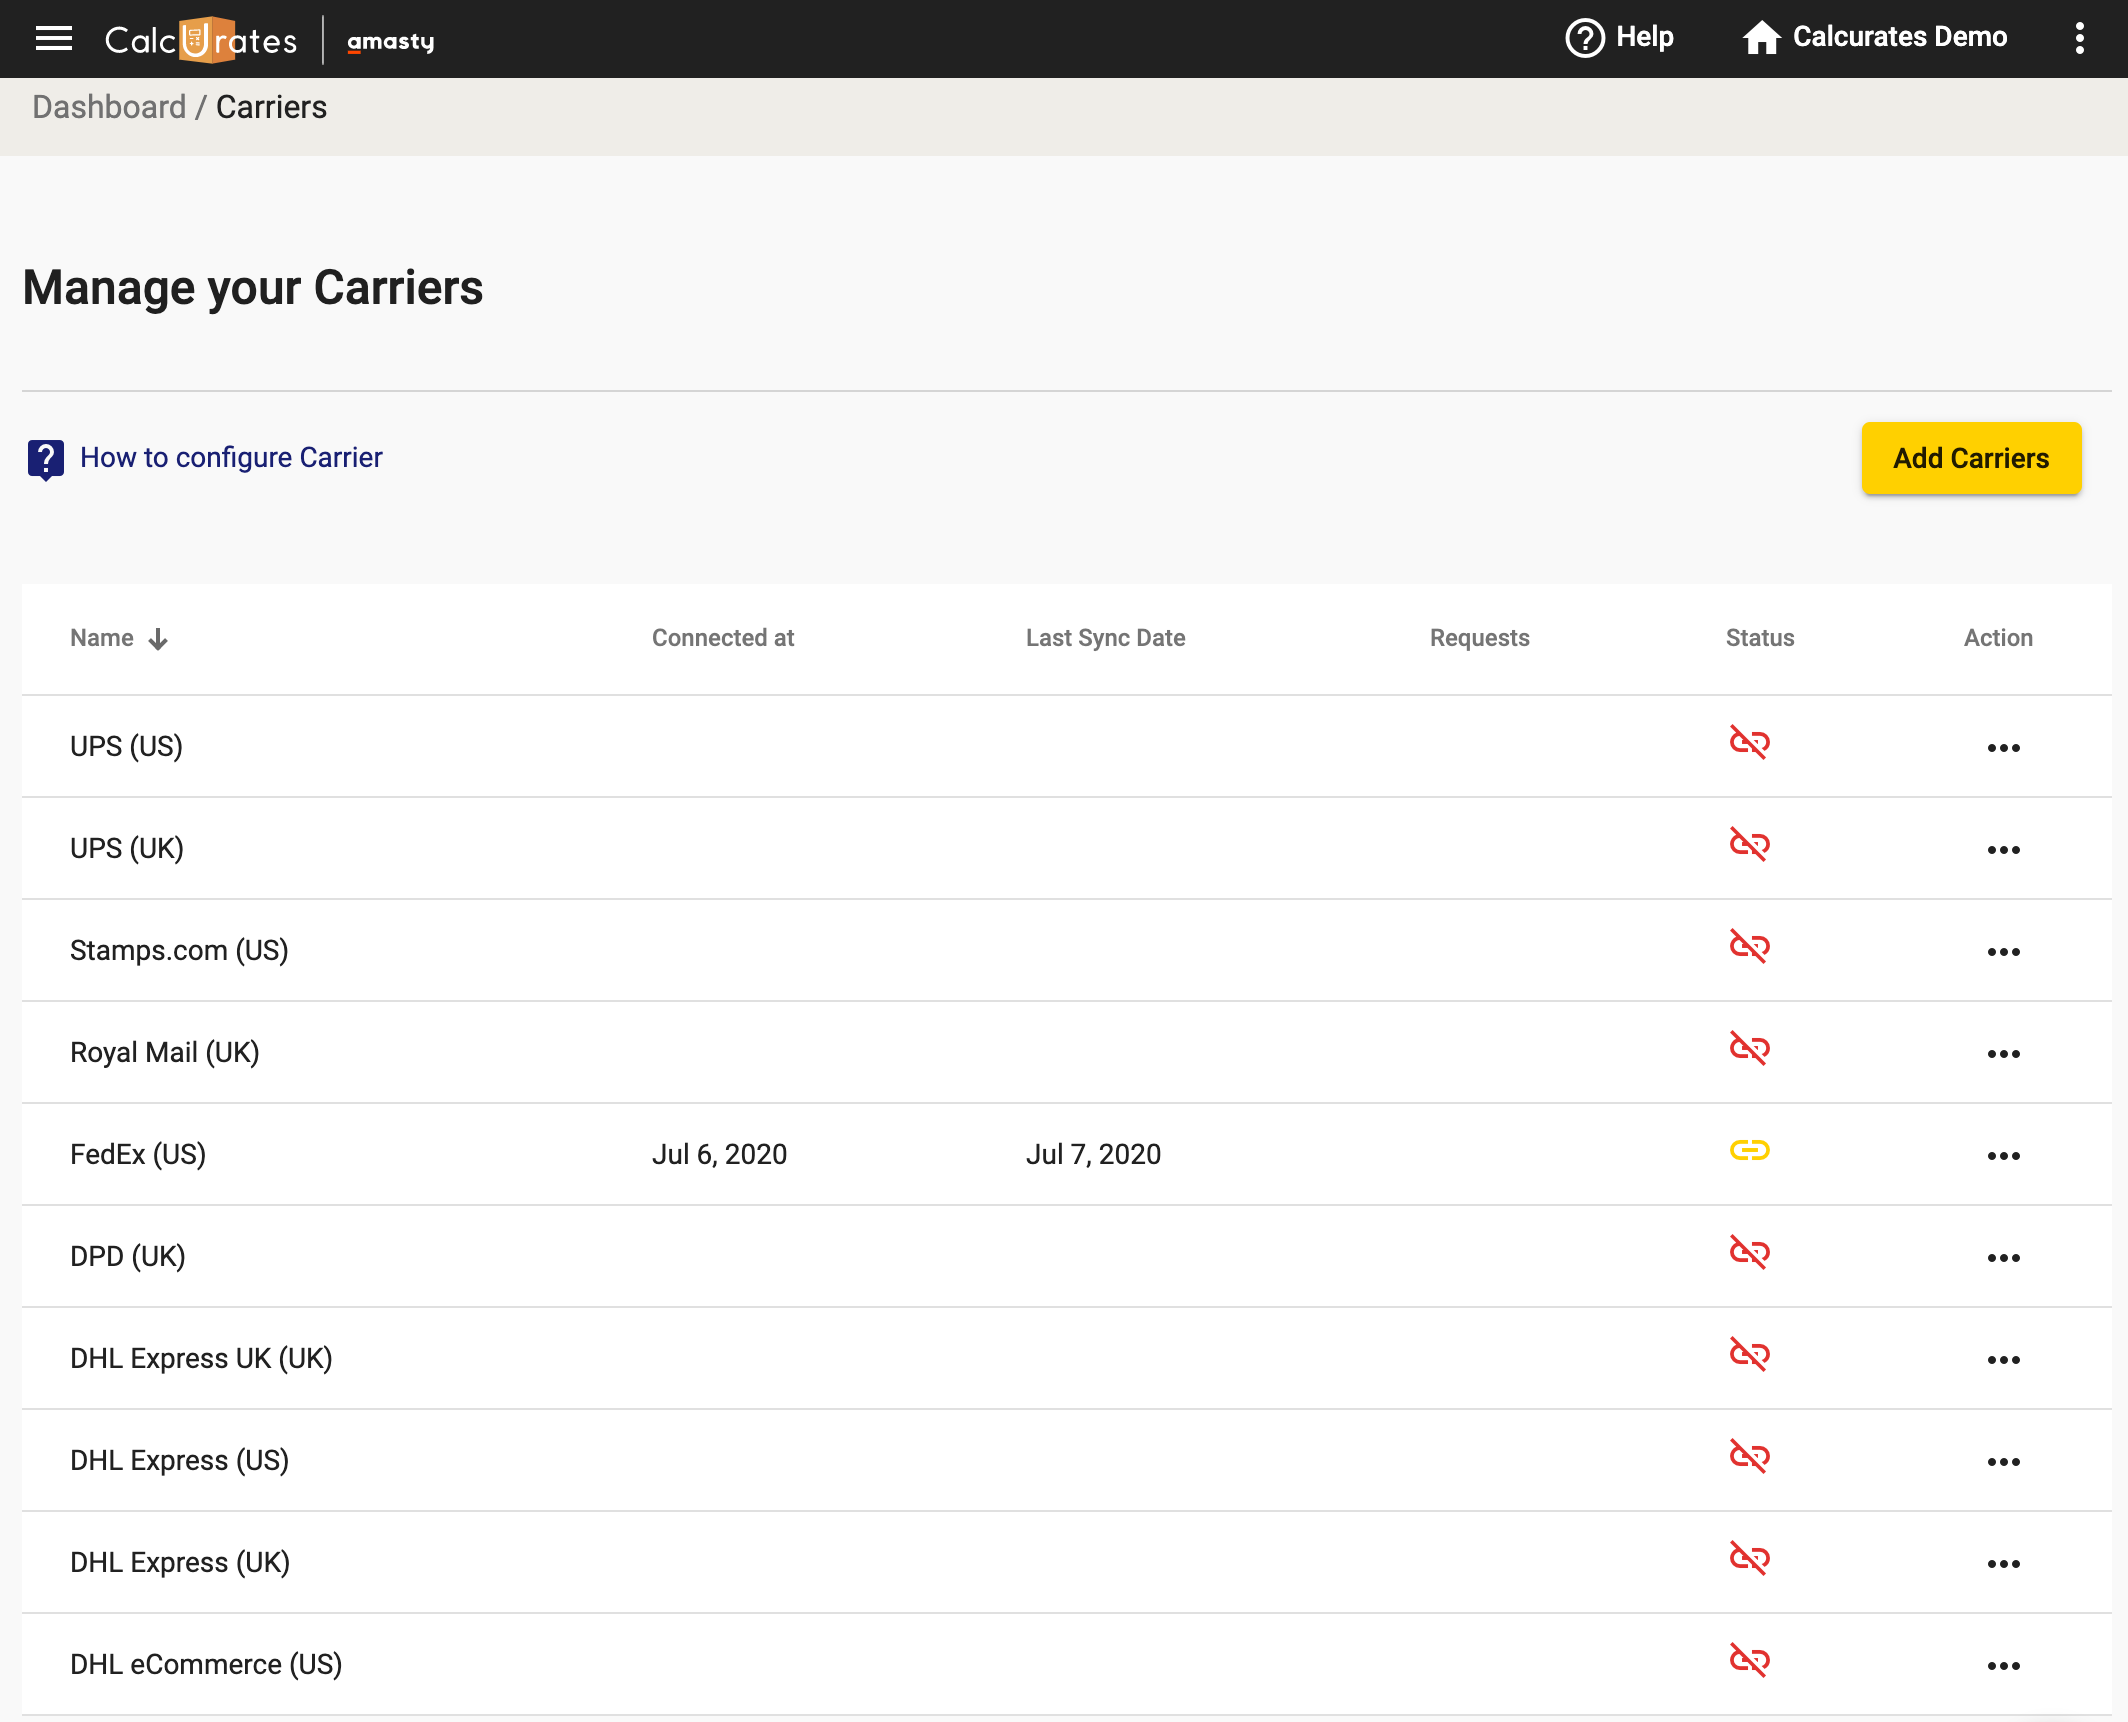Screen dimensions: 2128x1722
Task: Click DHL Express (US) status icon
Action: point(1750,1457)
